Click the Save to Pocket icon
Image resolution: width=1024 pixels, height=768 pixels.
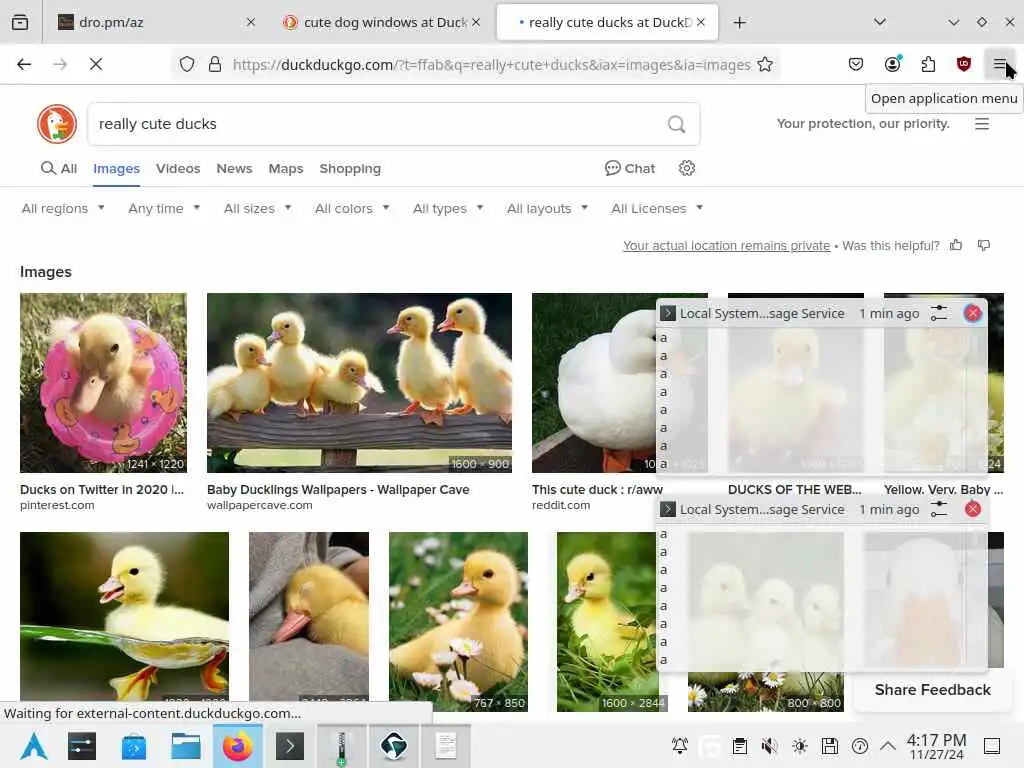[856, 64]
